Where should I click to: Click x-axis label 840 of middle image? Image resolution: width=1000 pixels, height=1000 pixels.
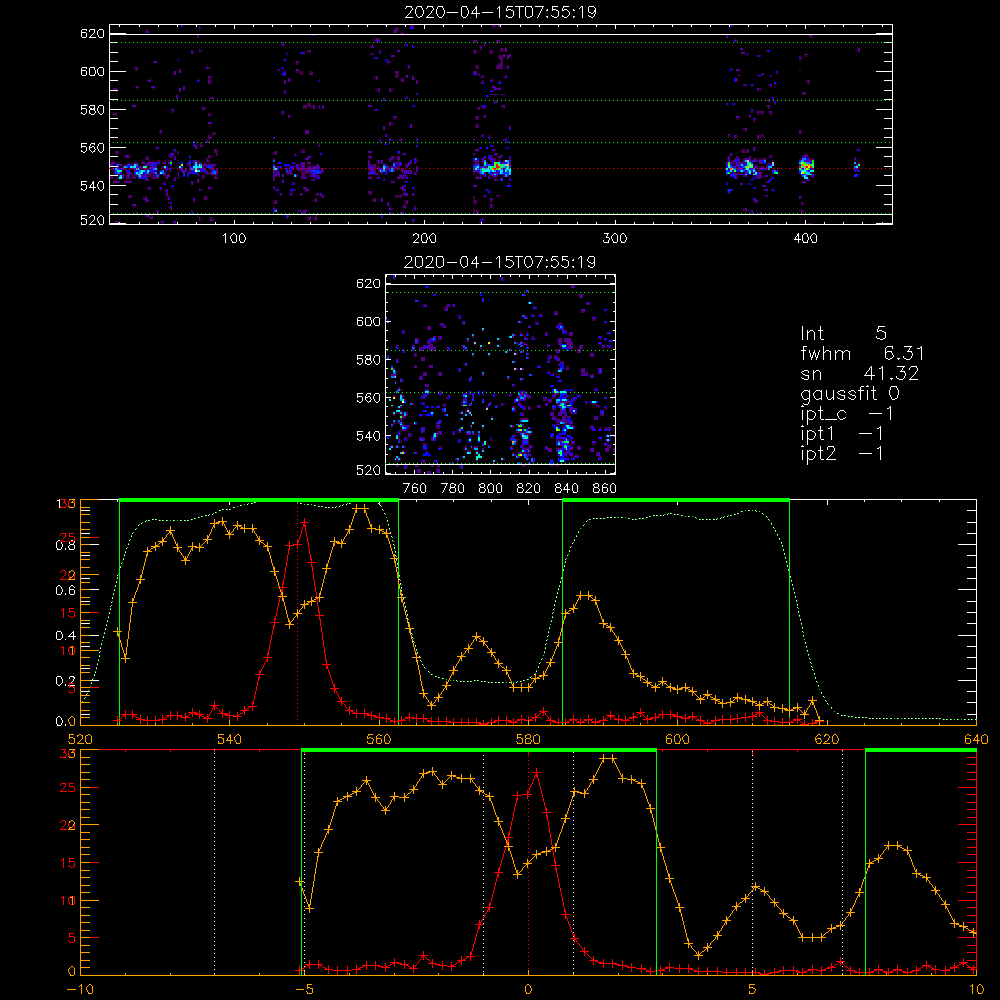566,489
